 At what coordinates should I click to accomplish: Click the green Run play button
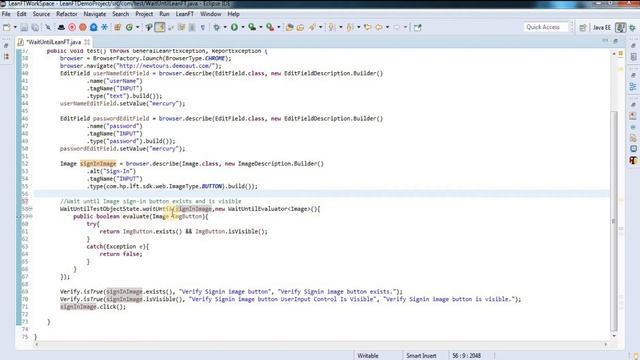234,27
